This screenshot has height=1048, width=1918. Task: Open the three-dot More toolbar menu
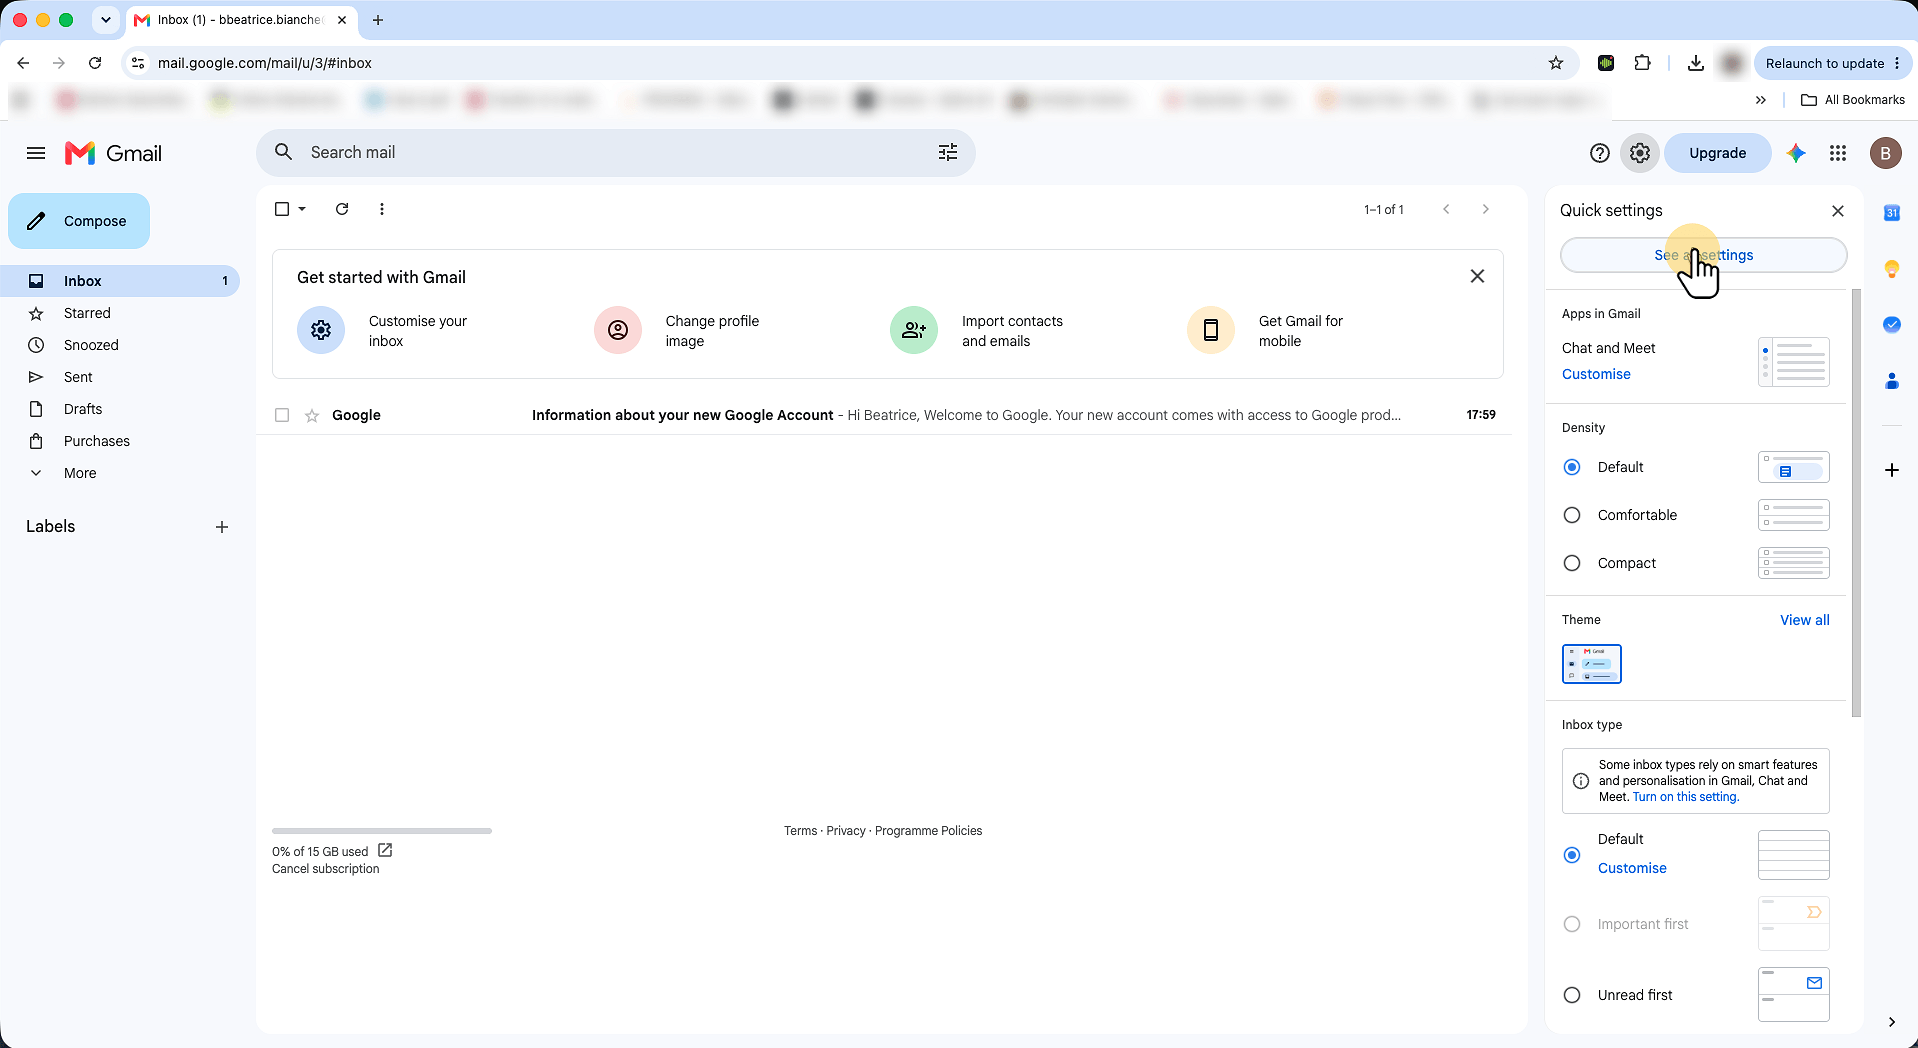[x=382, y=209]
